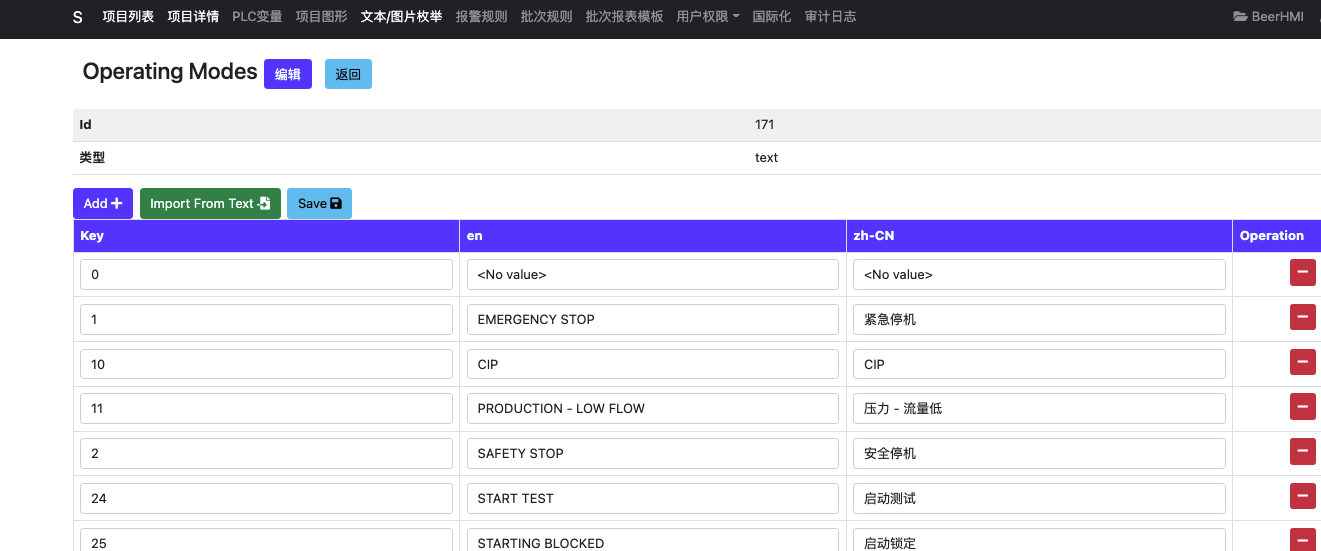This screenshot has height=551, width=1321.
Task: Go to 报警规则 page
Action: pyautogui.click(x=481, y=17)
